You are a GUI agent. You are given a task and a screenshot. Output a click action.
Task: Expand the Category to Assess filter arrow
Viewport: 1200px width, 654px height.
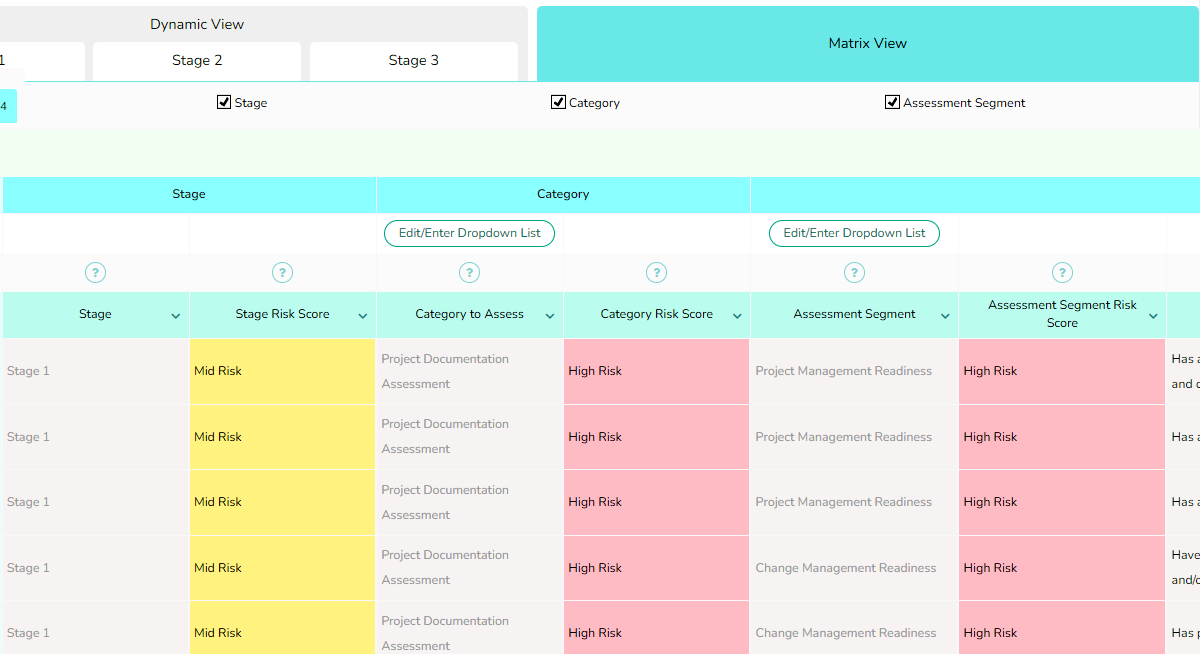click(x=550, y=316)
